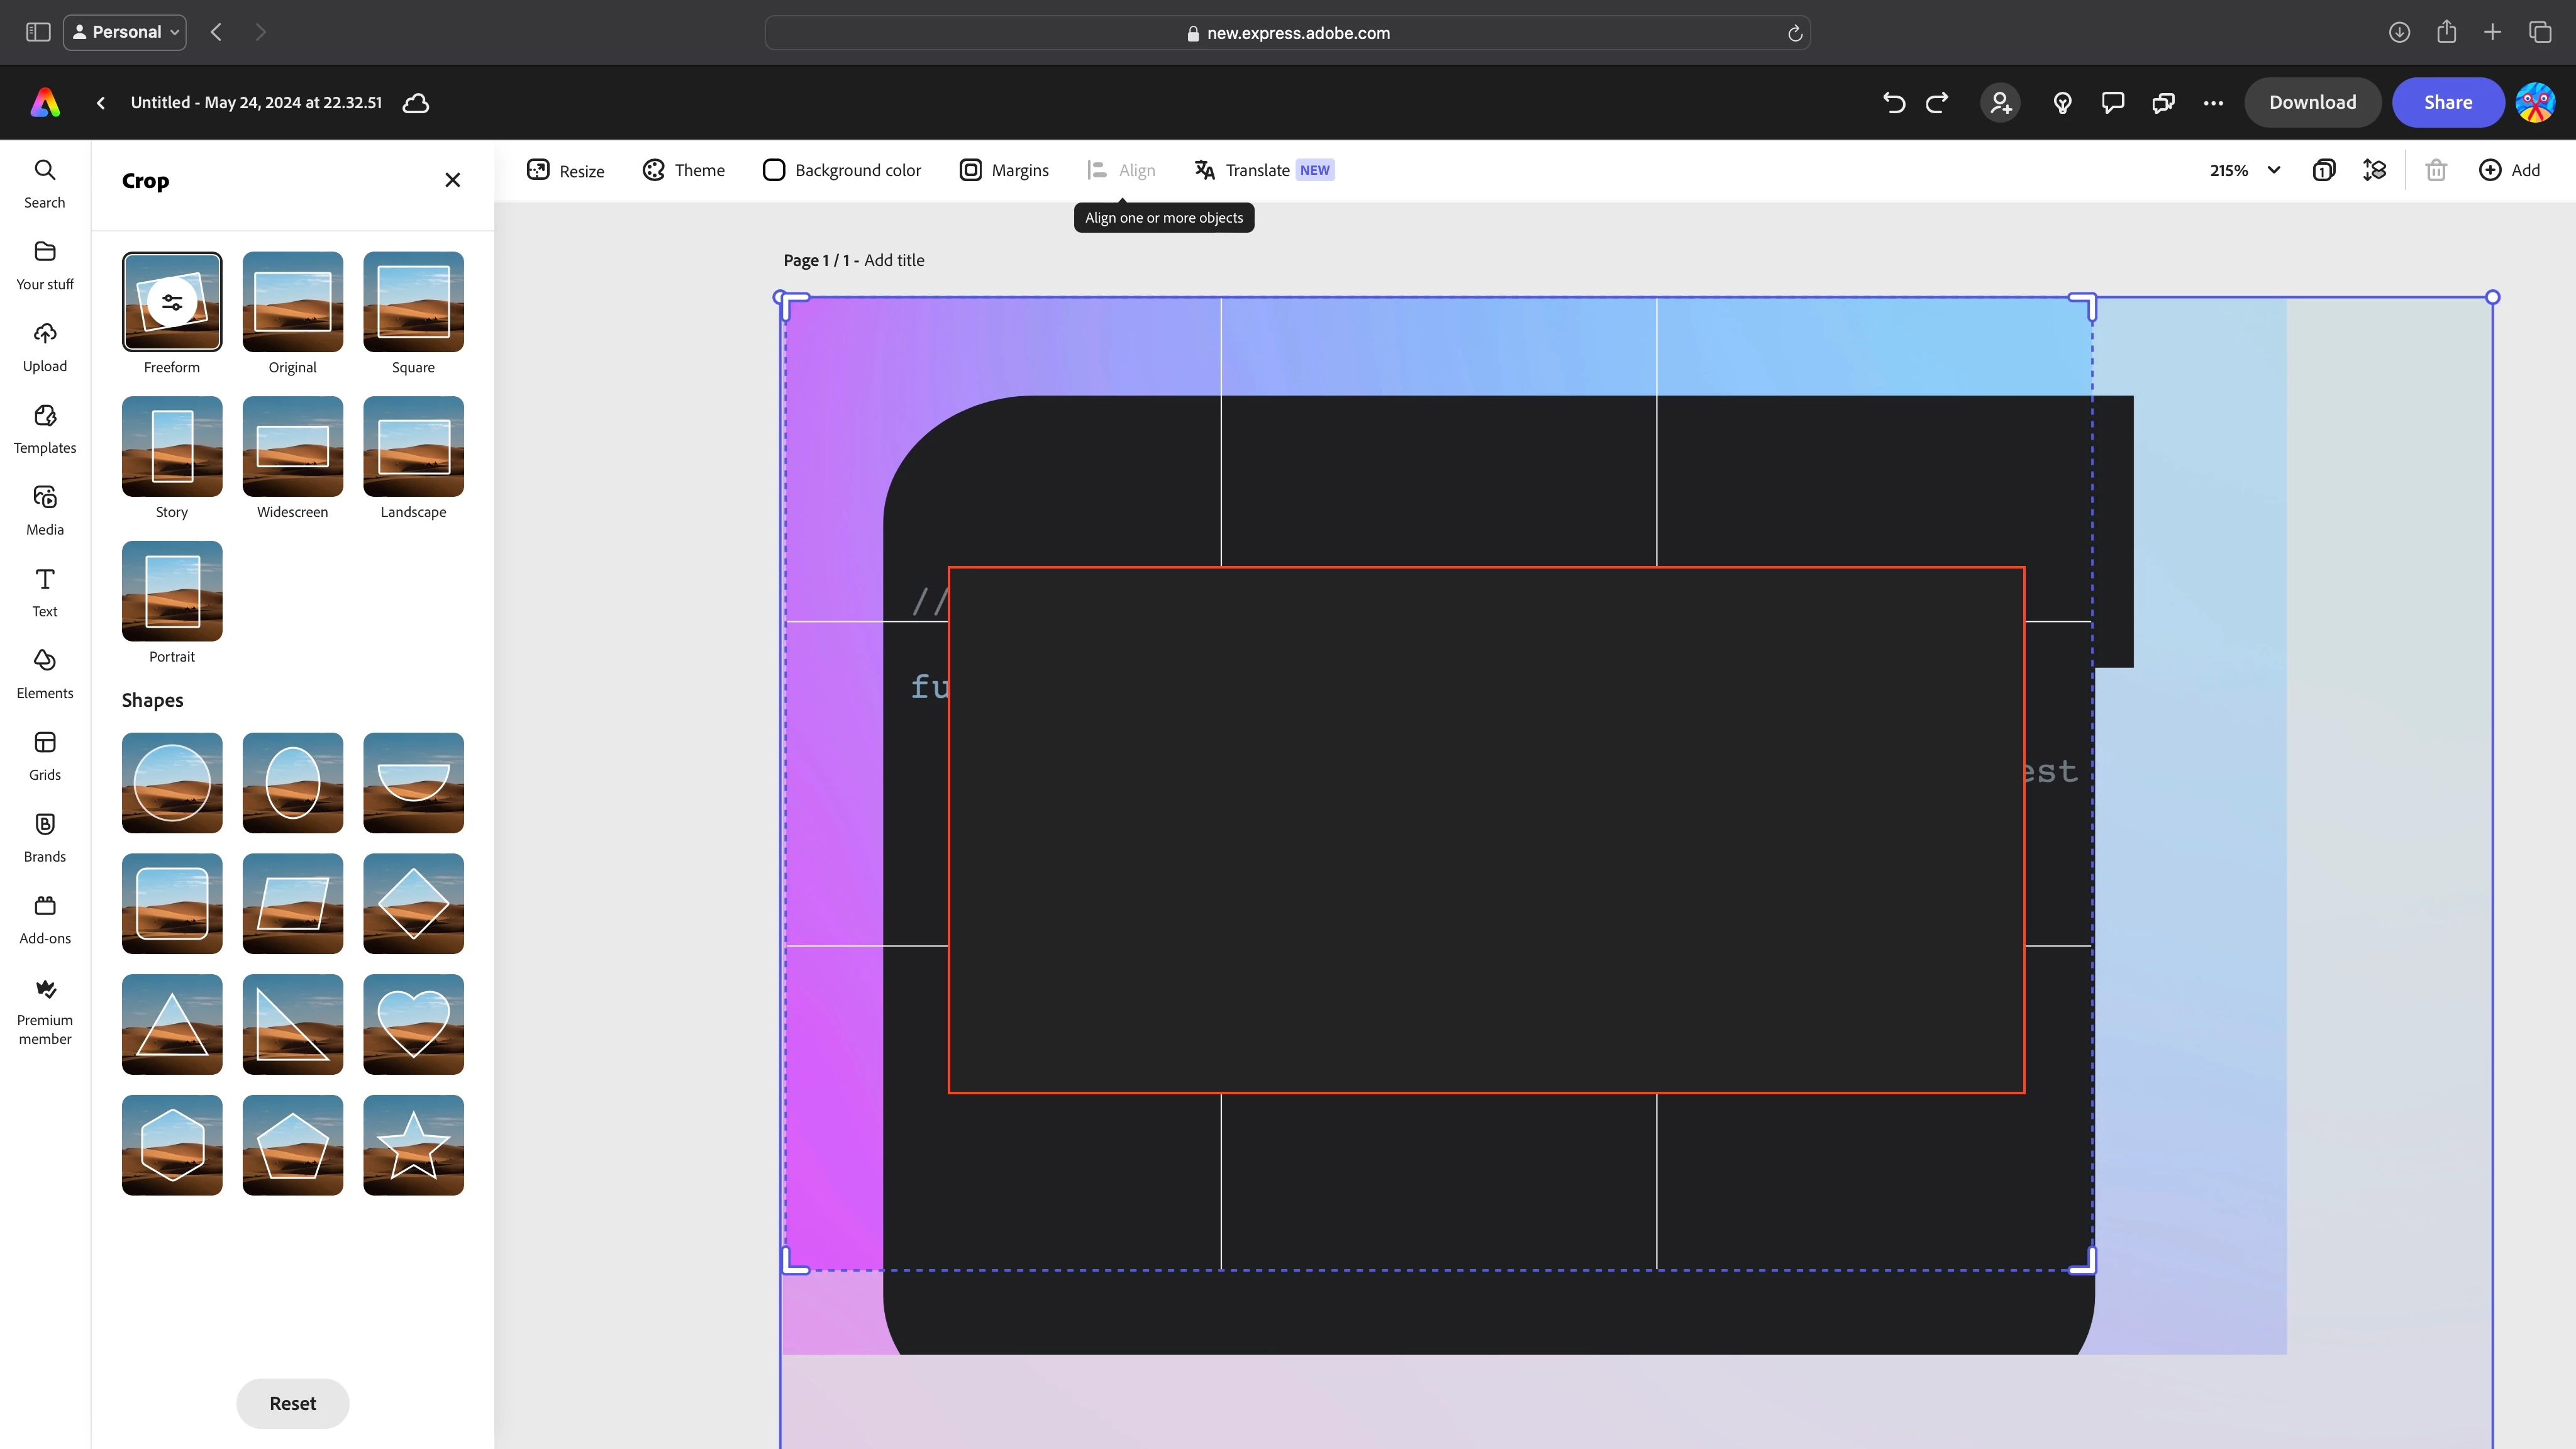This screenshot has height=1449, width=2576.
Task: Open the Margins toolbar item
Action: click(x=1004, y=170)
